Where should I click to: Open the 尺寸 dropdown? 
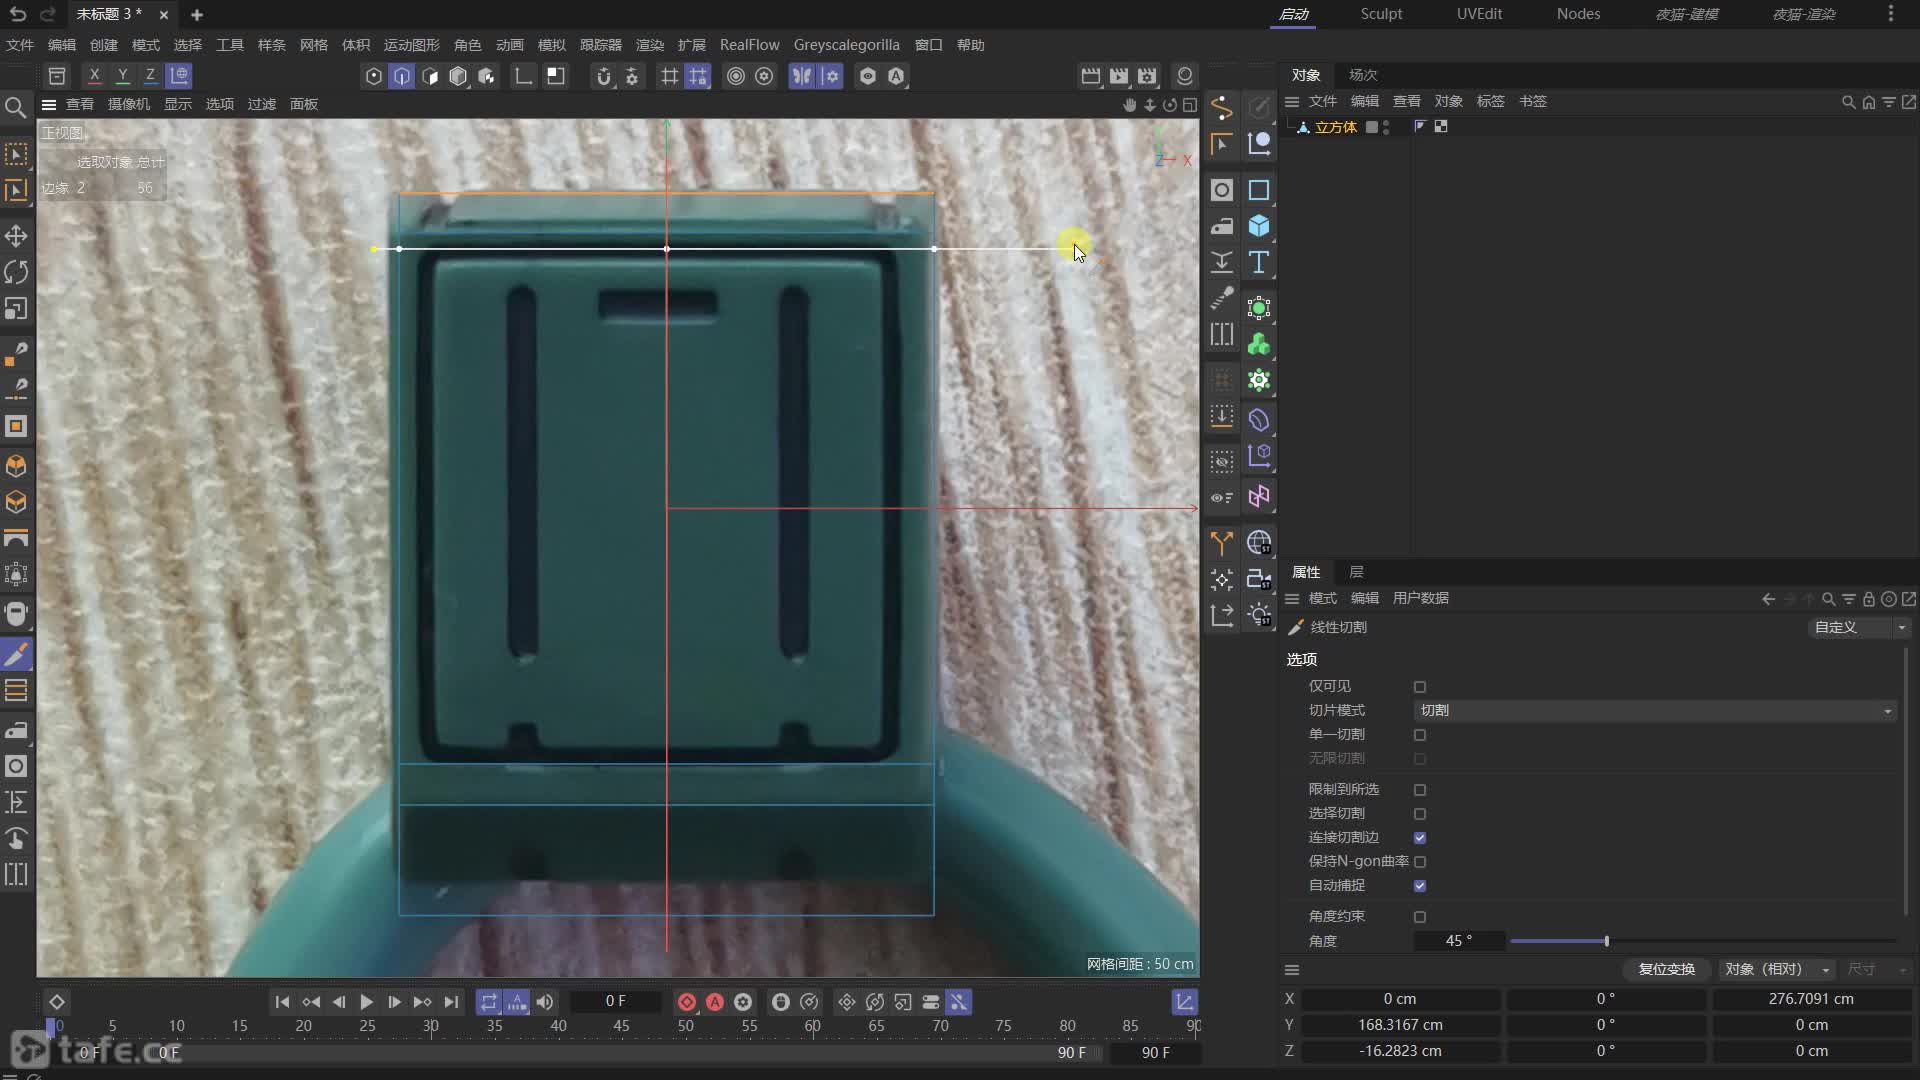[1877, 969]
